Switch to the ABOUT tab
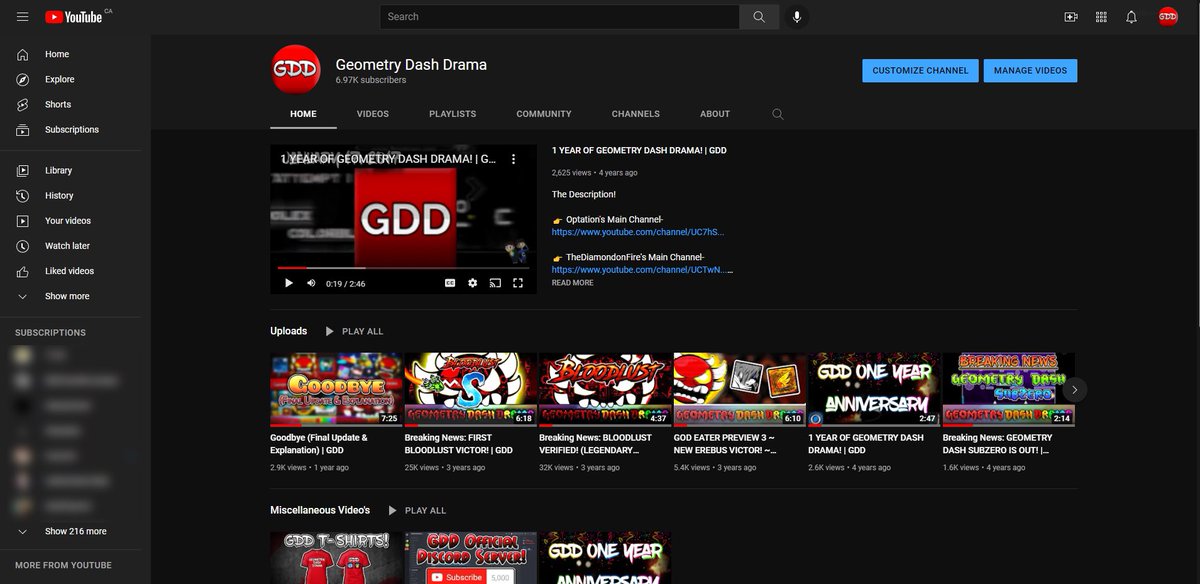 click(x=715, y=114)
